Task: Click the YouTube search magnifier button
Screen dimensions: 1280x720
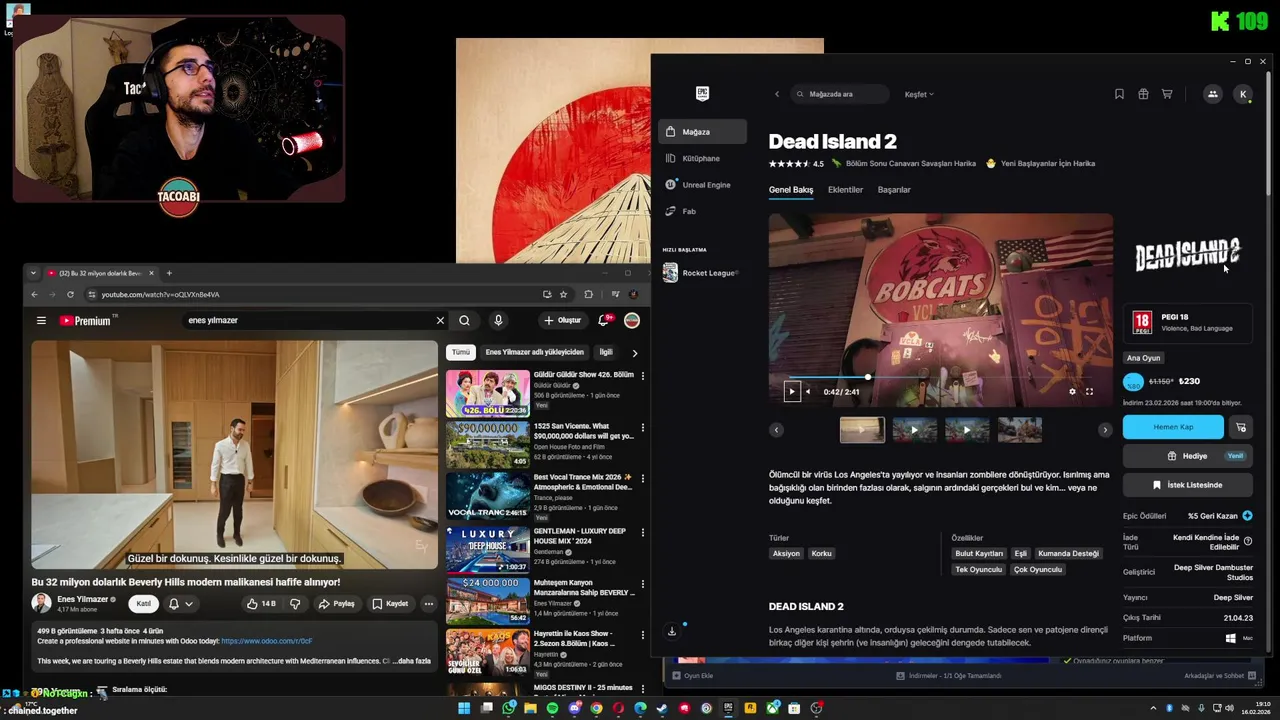Action: pyautogui.click(x=464, y=321)
